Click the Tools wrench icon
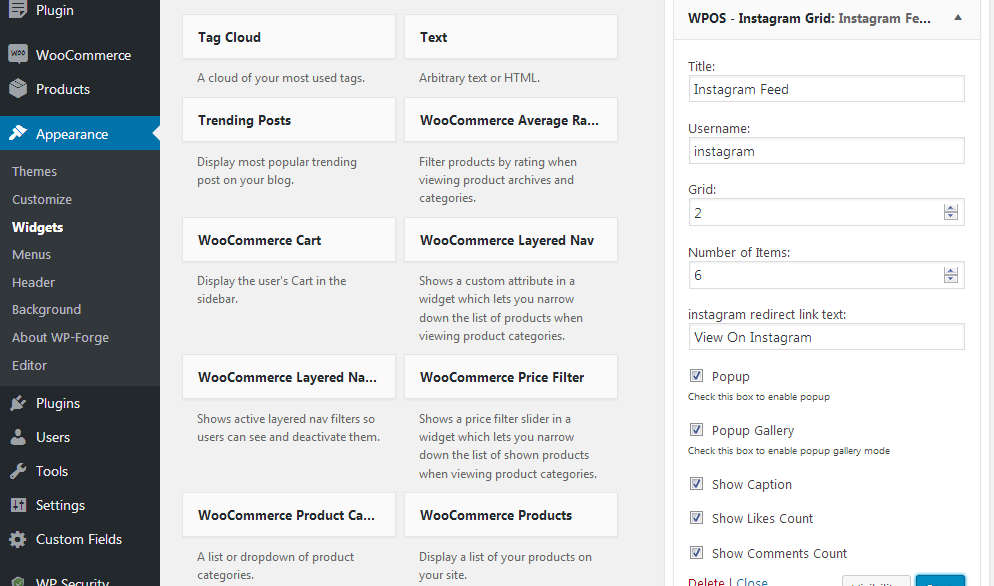The width and height of the screenshot is (994, 586). pyautogui.click(x=18, y=471)
